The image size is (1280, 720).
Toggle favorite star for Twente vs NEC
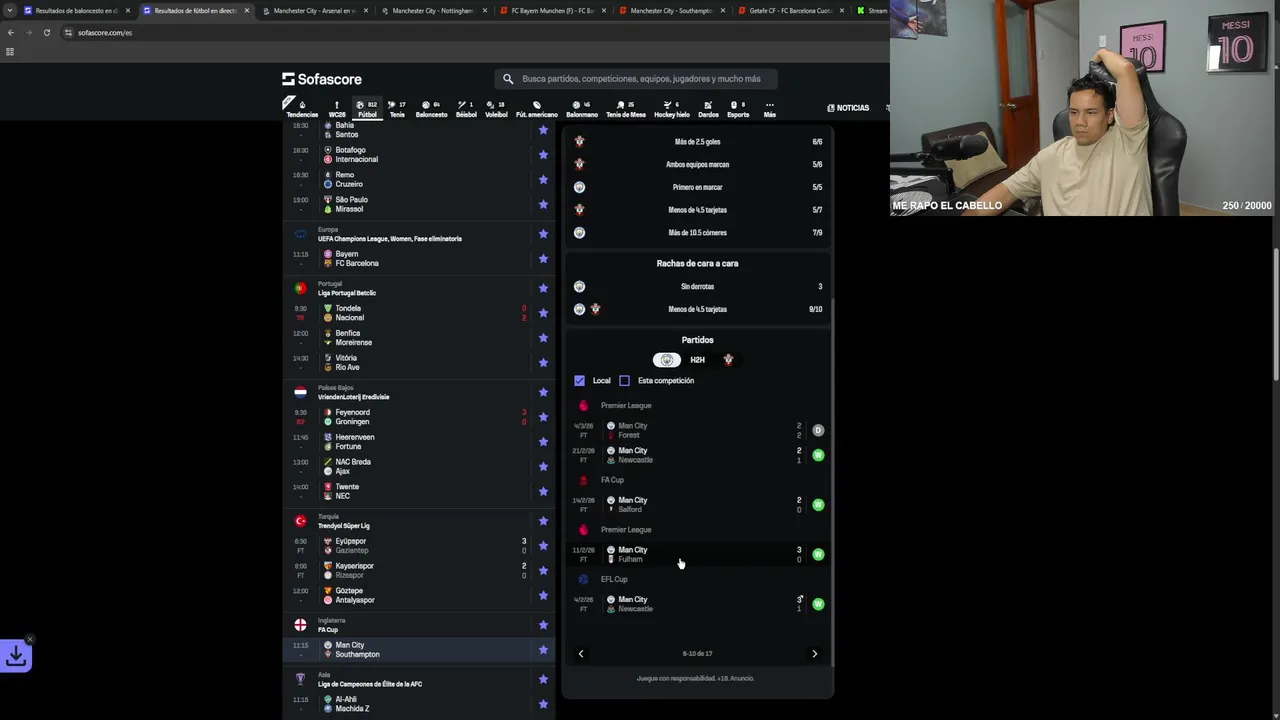[x=543, y=491]
